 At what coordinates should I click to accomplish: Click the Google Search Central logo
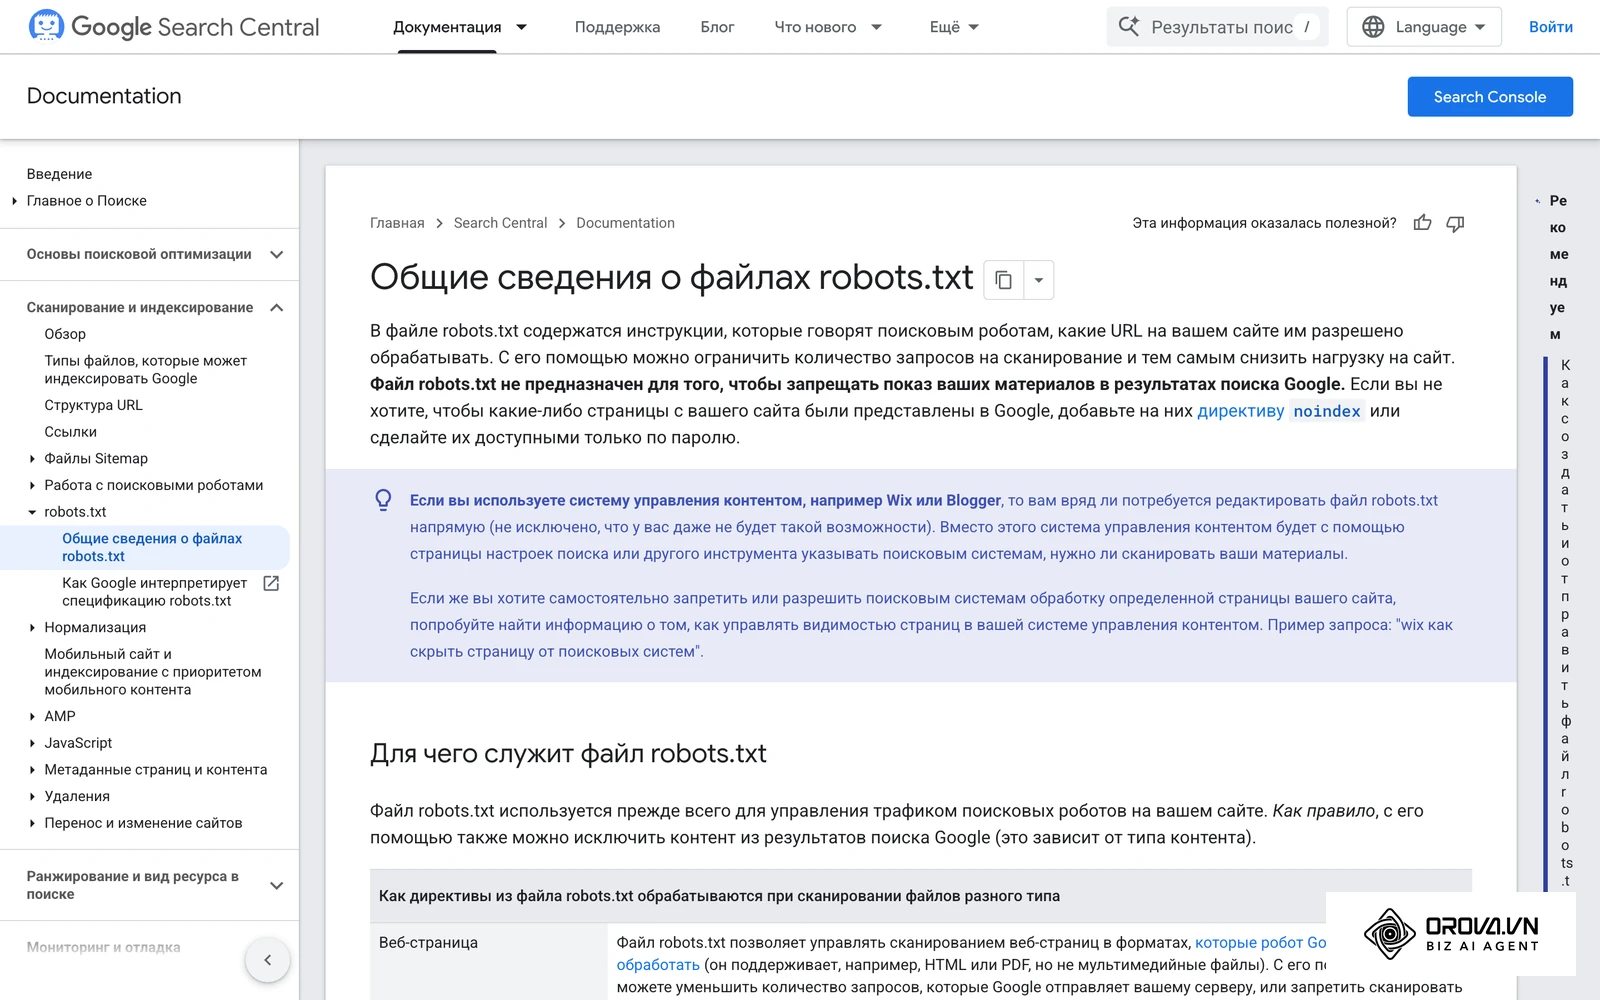click(x=174, y=27)
